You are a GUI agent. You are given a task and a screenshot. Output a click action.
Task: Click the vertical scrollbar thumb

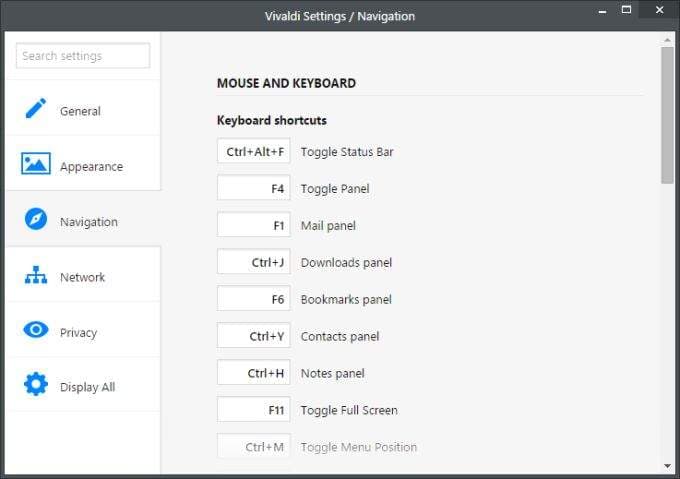[667, 115]
